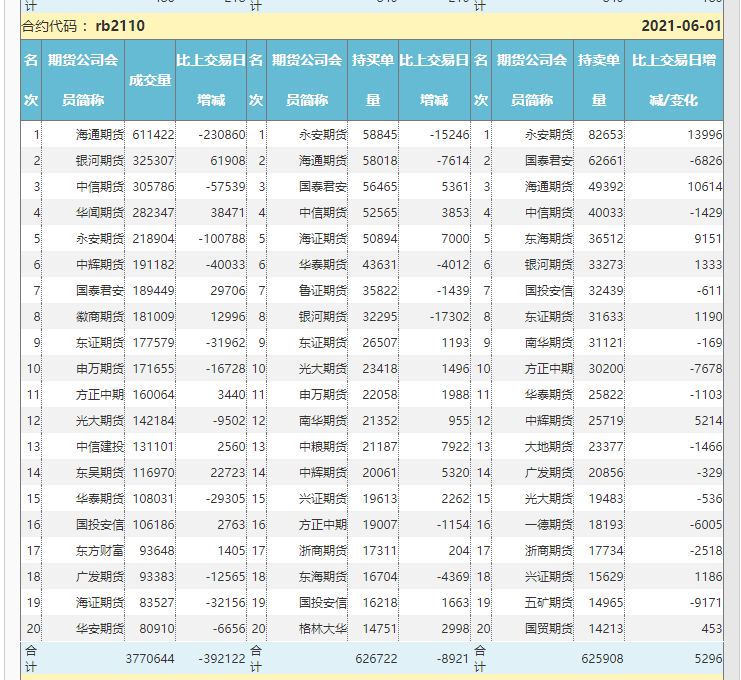Click the 比上交易日增减/变化 column header
Viewport: 741px width, 680px height.
(x=674, y=80)
